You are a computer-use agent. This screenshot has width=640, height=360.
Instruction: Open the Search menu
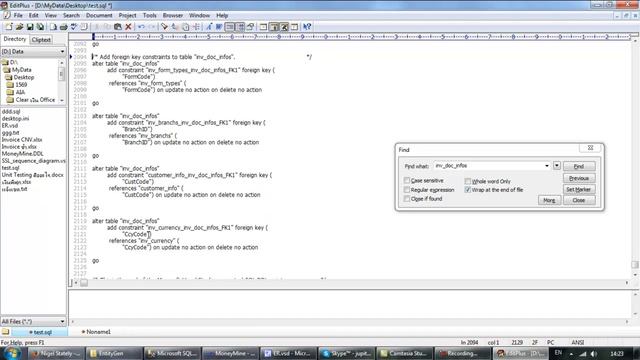point(71,15)
